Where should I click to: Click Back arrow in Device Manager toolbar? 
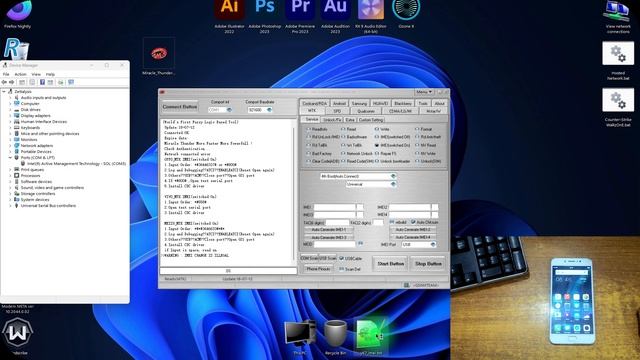pyautogui.click(x=4, y=82)
